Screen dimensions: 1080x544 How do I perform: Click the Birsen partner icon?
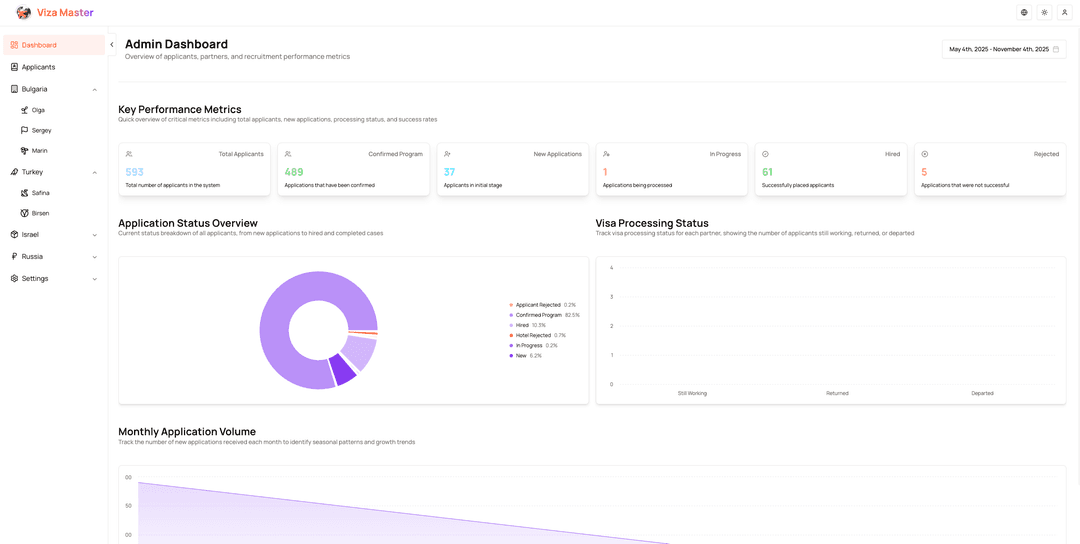point(25,213)
